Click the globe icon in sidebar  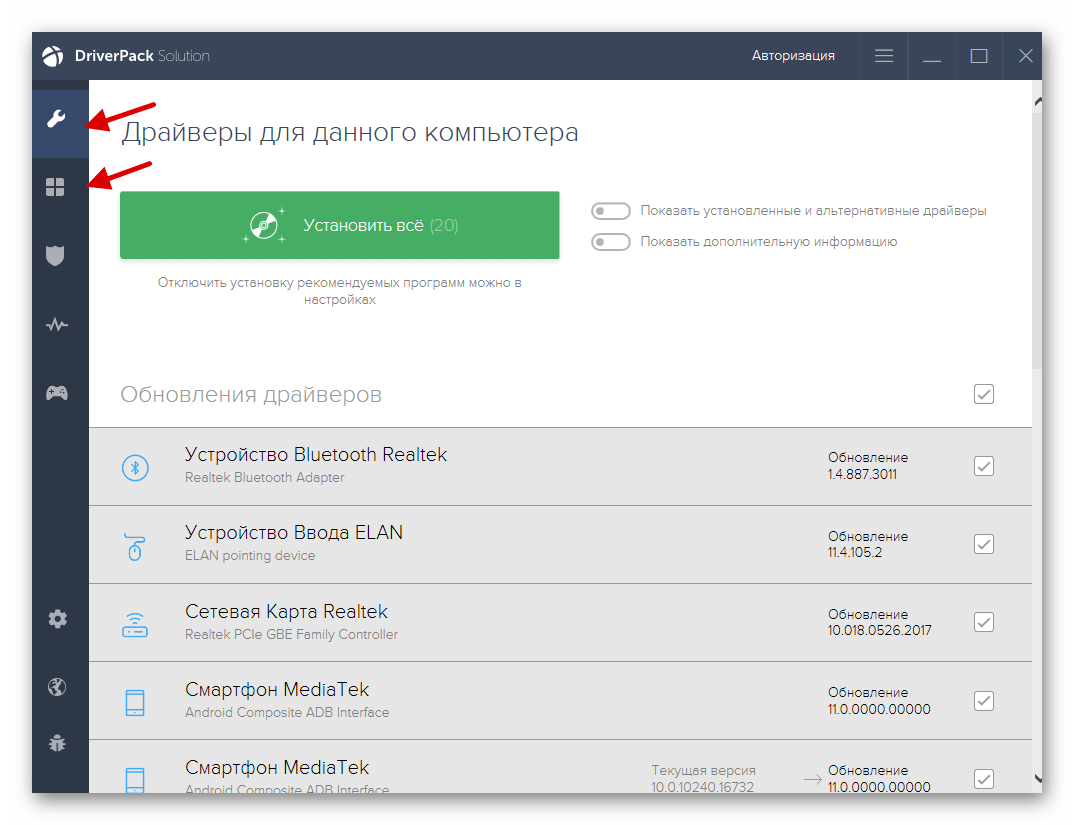[x=58, y=687]
